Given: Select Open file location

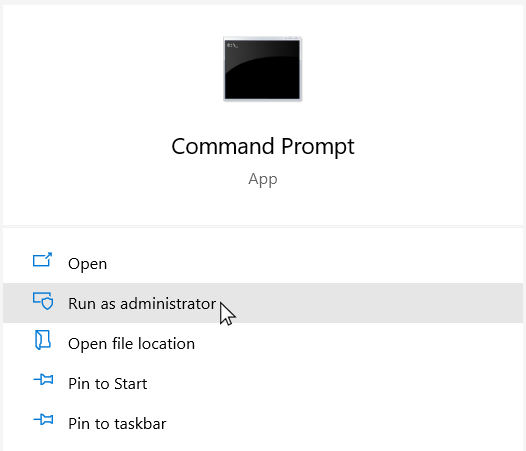Looking at the screenshot, I should tap(132, 344).
